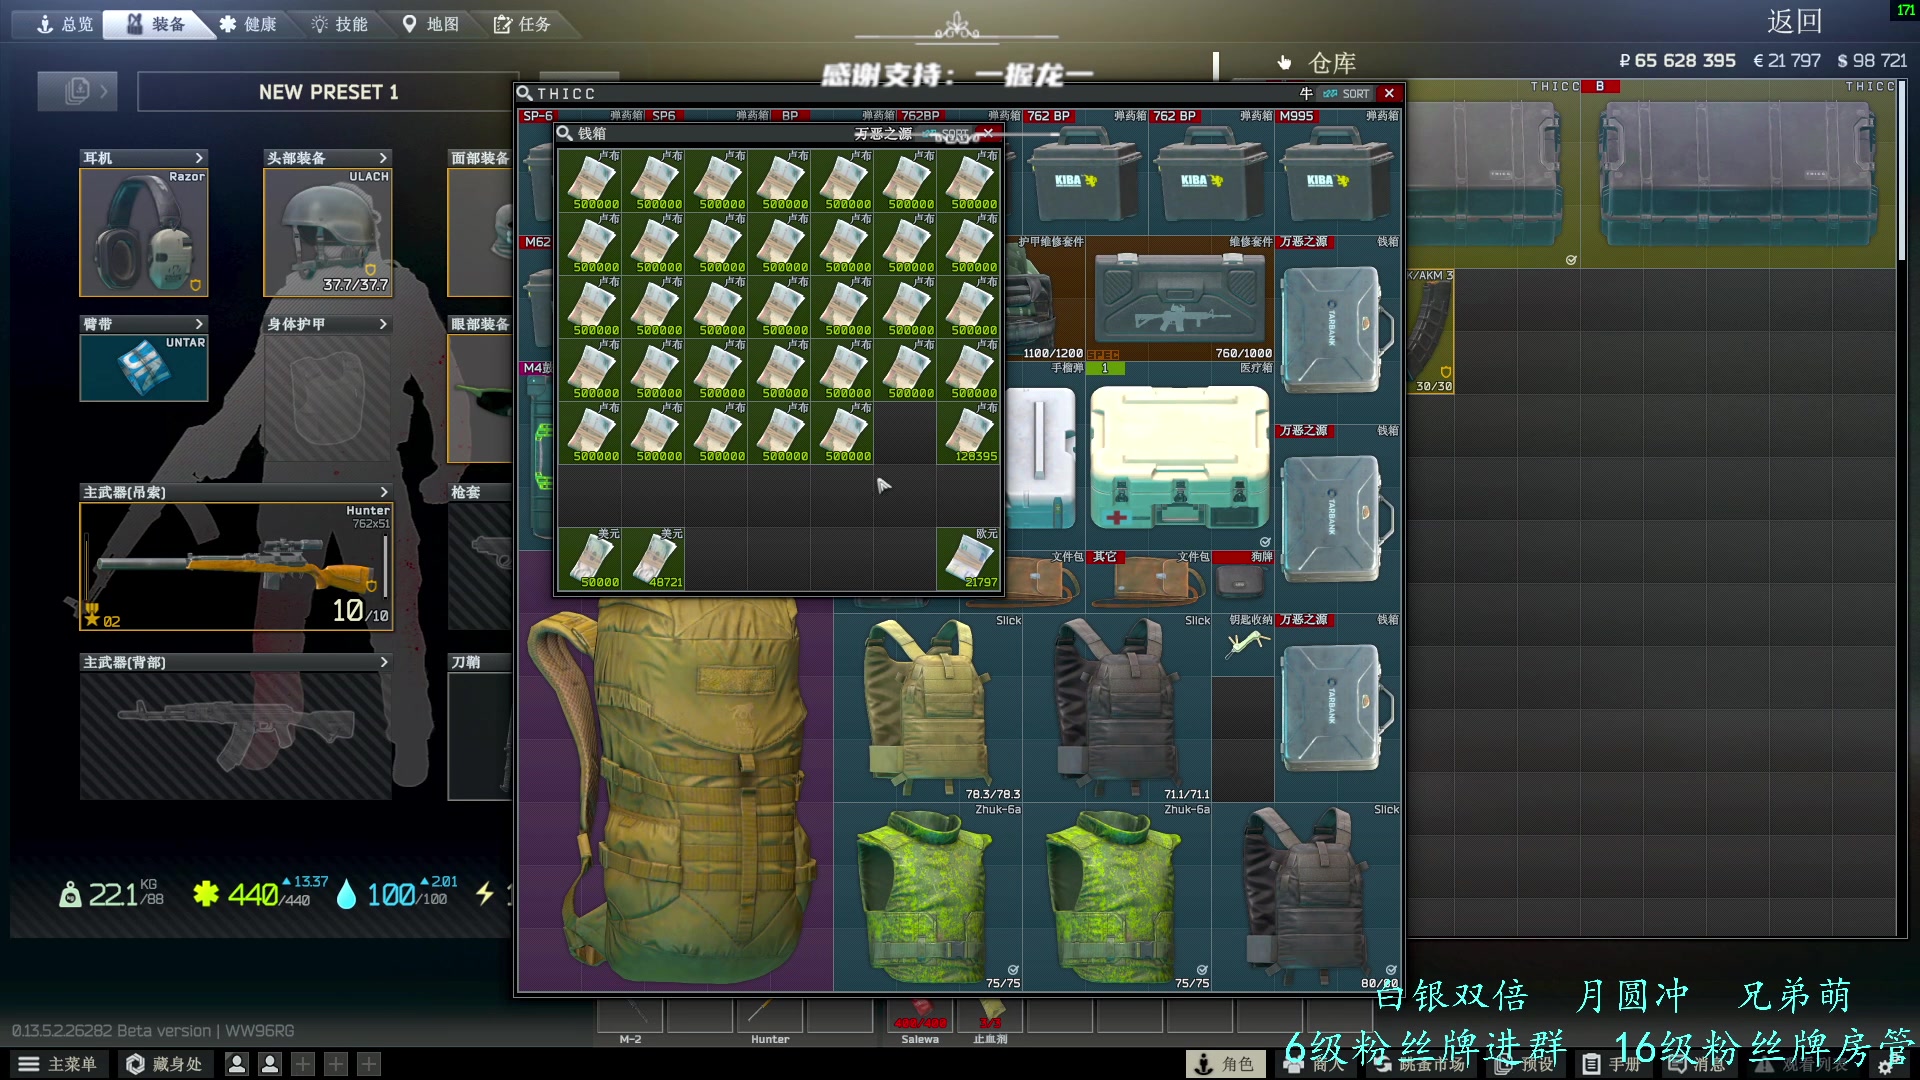Open the 主菜单 main menu
The width and height of the screenshot is (1920, 1080).
58,1064
